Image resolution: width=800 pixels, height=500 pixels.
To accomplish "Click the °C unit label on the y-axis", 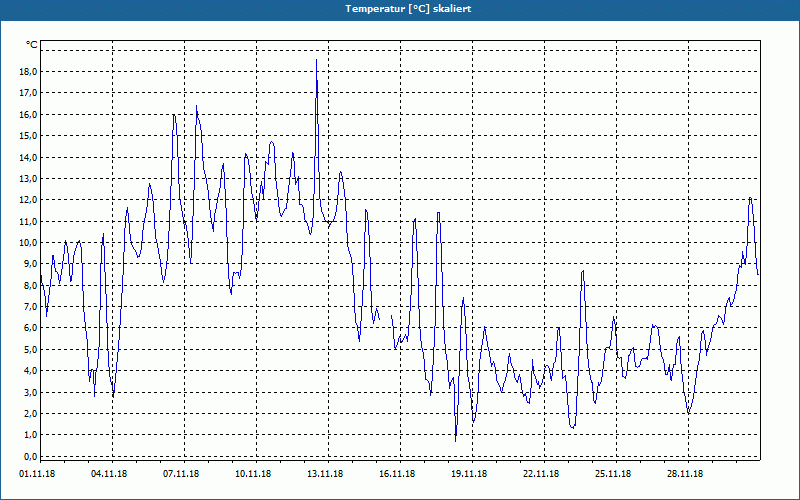I will (x=31, y=45).
